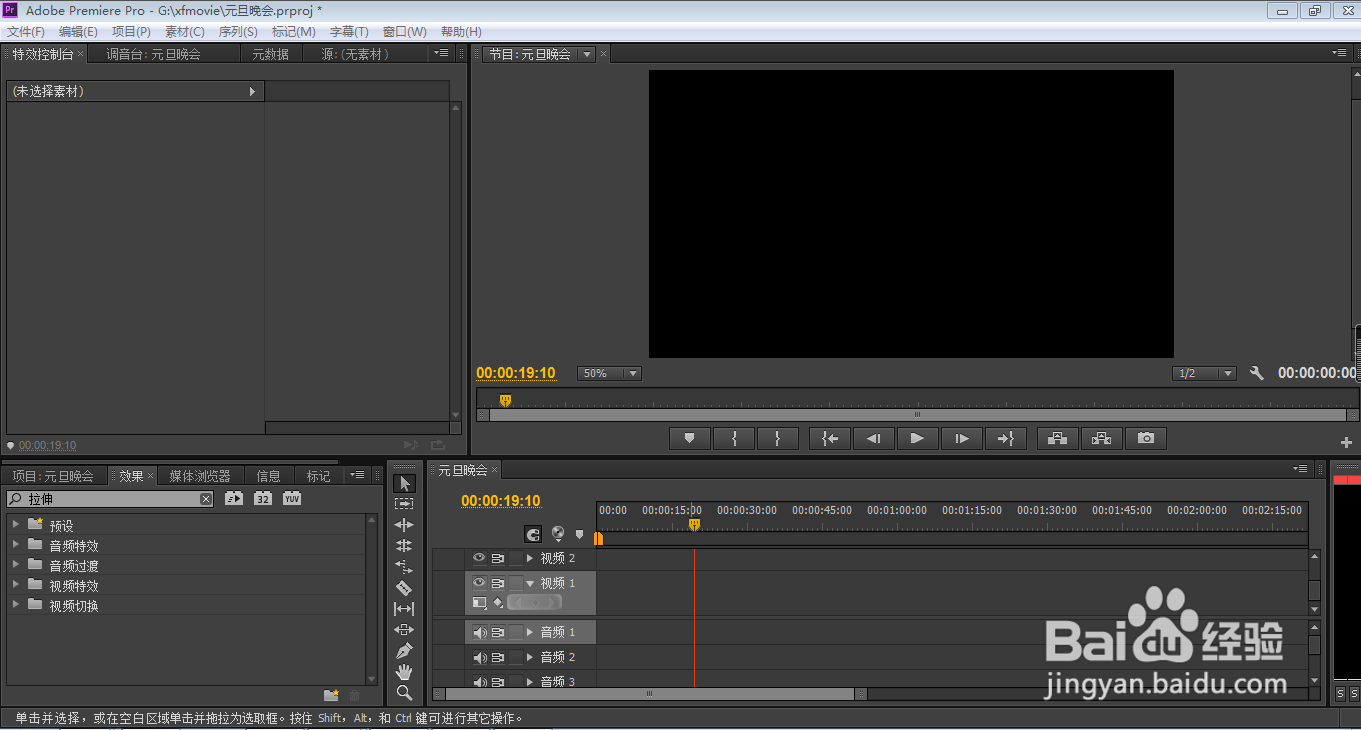Set Encore chapter marker in timeline

pyautogui.click(x=558, y=534)
